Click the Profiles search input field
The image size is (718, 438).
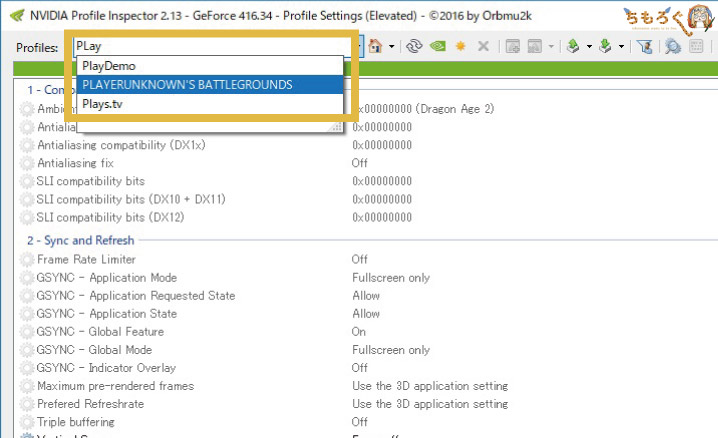point(215,46)
